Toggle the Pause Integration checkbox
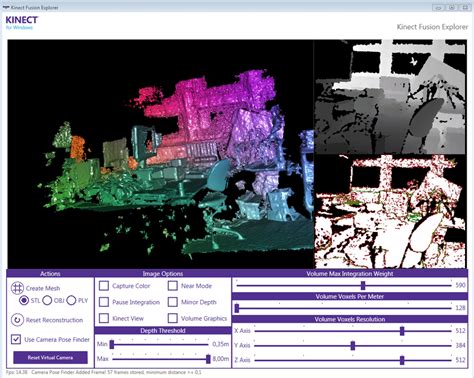This screenshot has height=378, width=474. click(104, 302)
